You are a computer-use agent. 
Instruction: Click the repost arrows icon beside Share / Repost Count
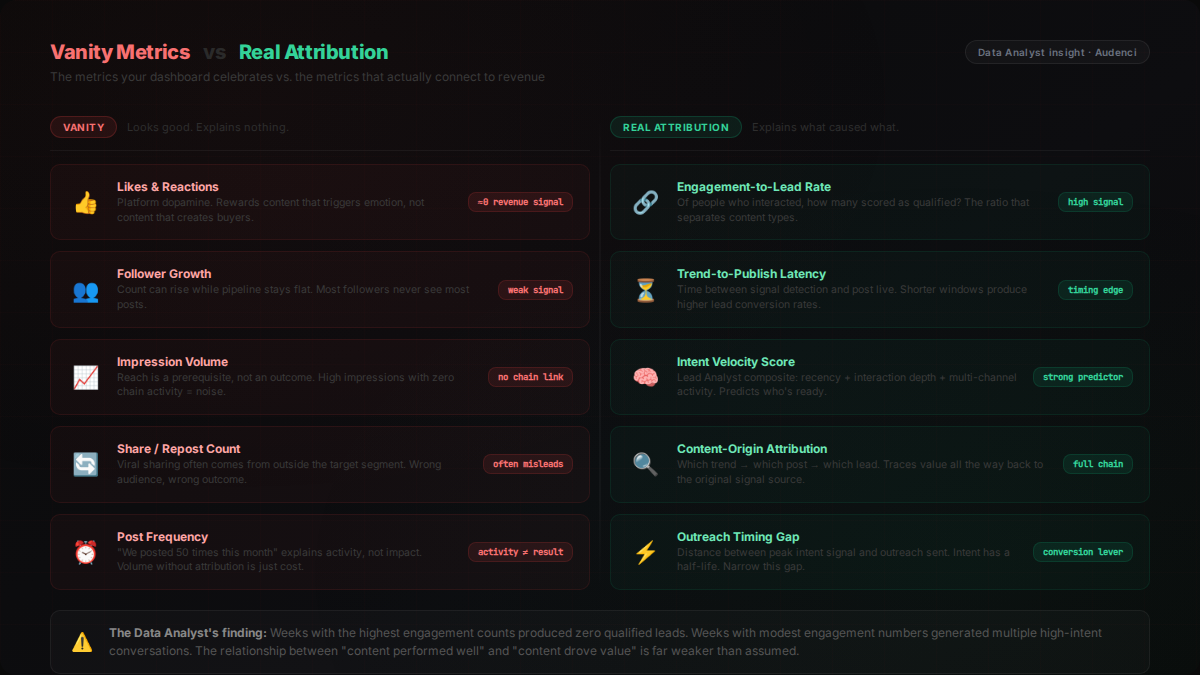(85, 465)
